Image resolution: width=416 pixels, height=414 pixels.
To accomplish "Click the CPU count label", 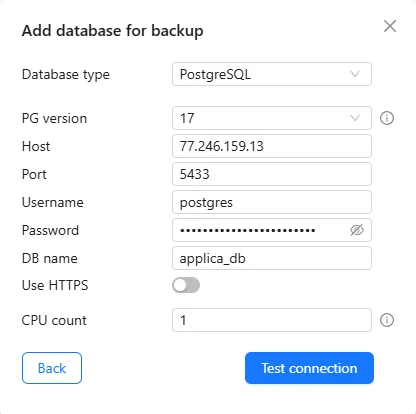I will [x=54, y=320].
